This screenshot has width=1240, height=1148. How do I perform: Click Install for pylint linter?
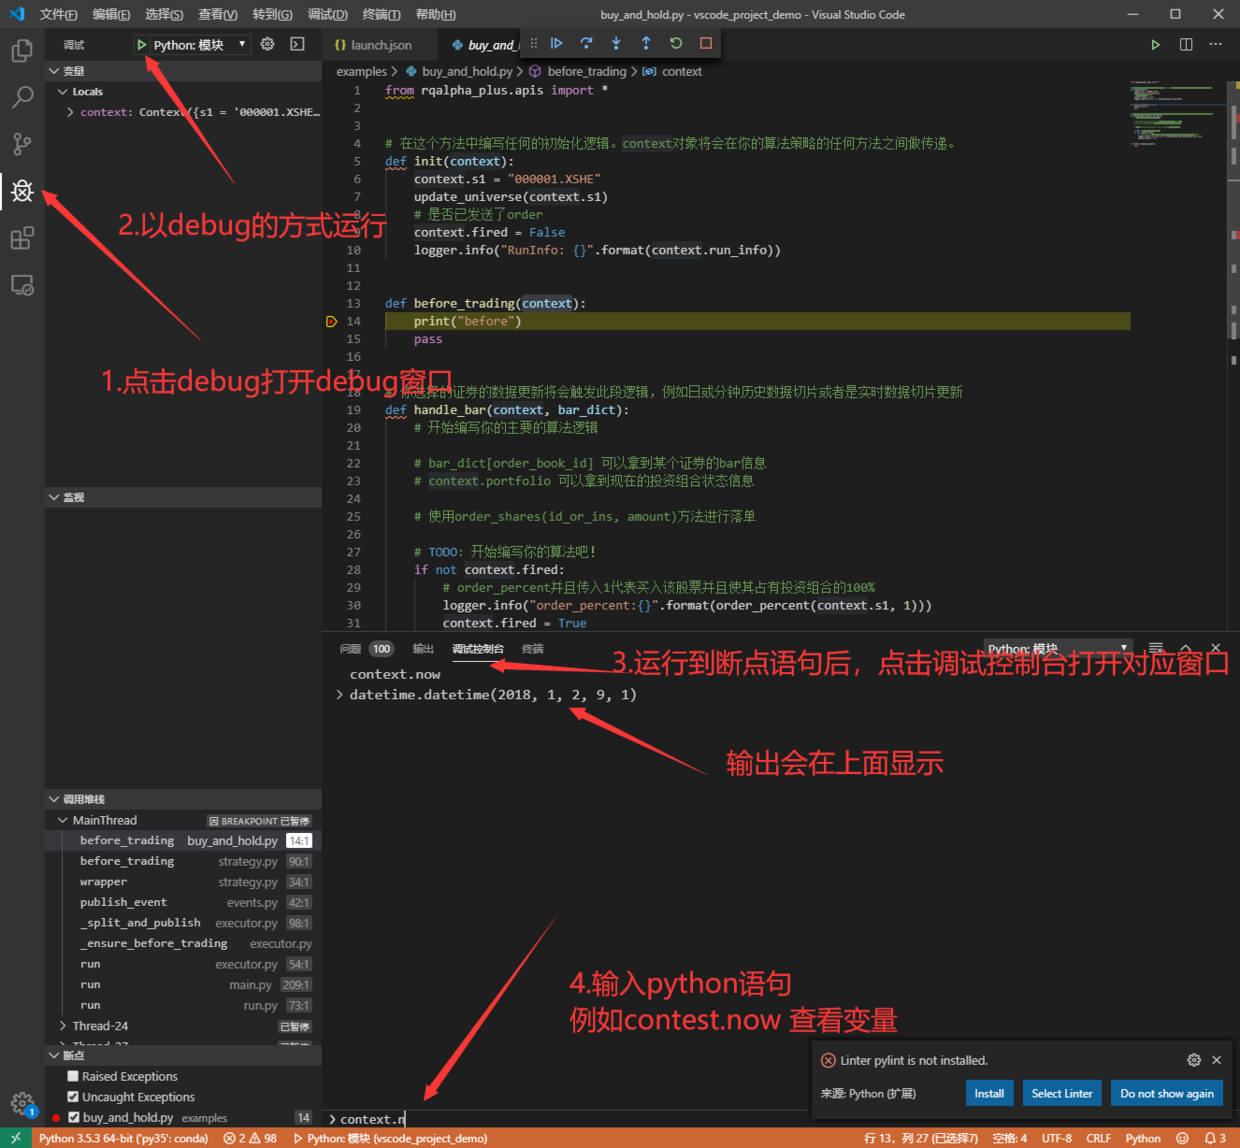[x=989, y=1093]
